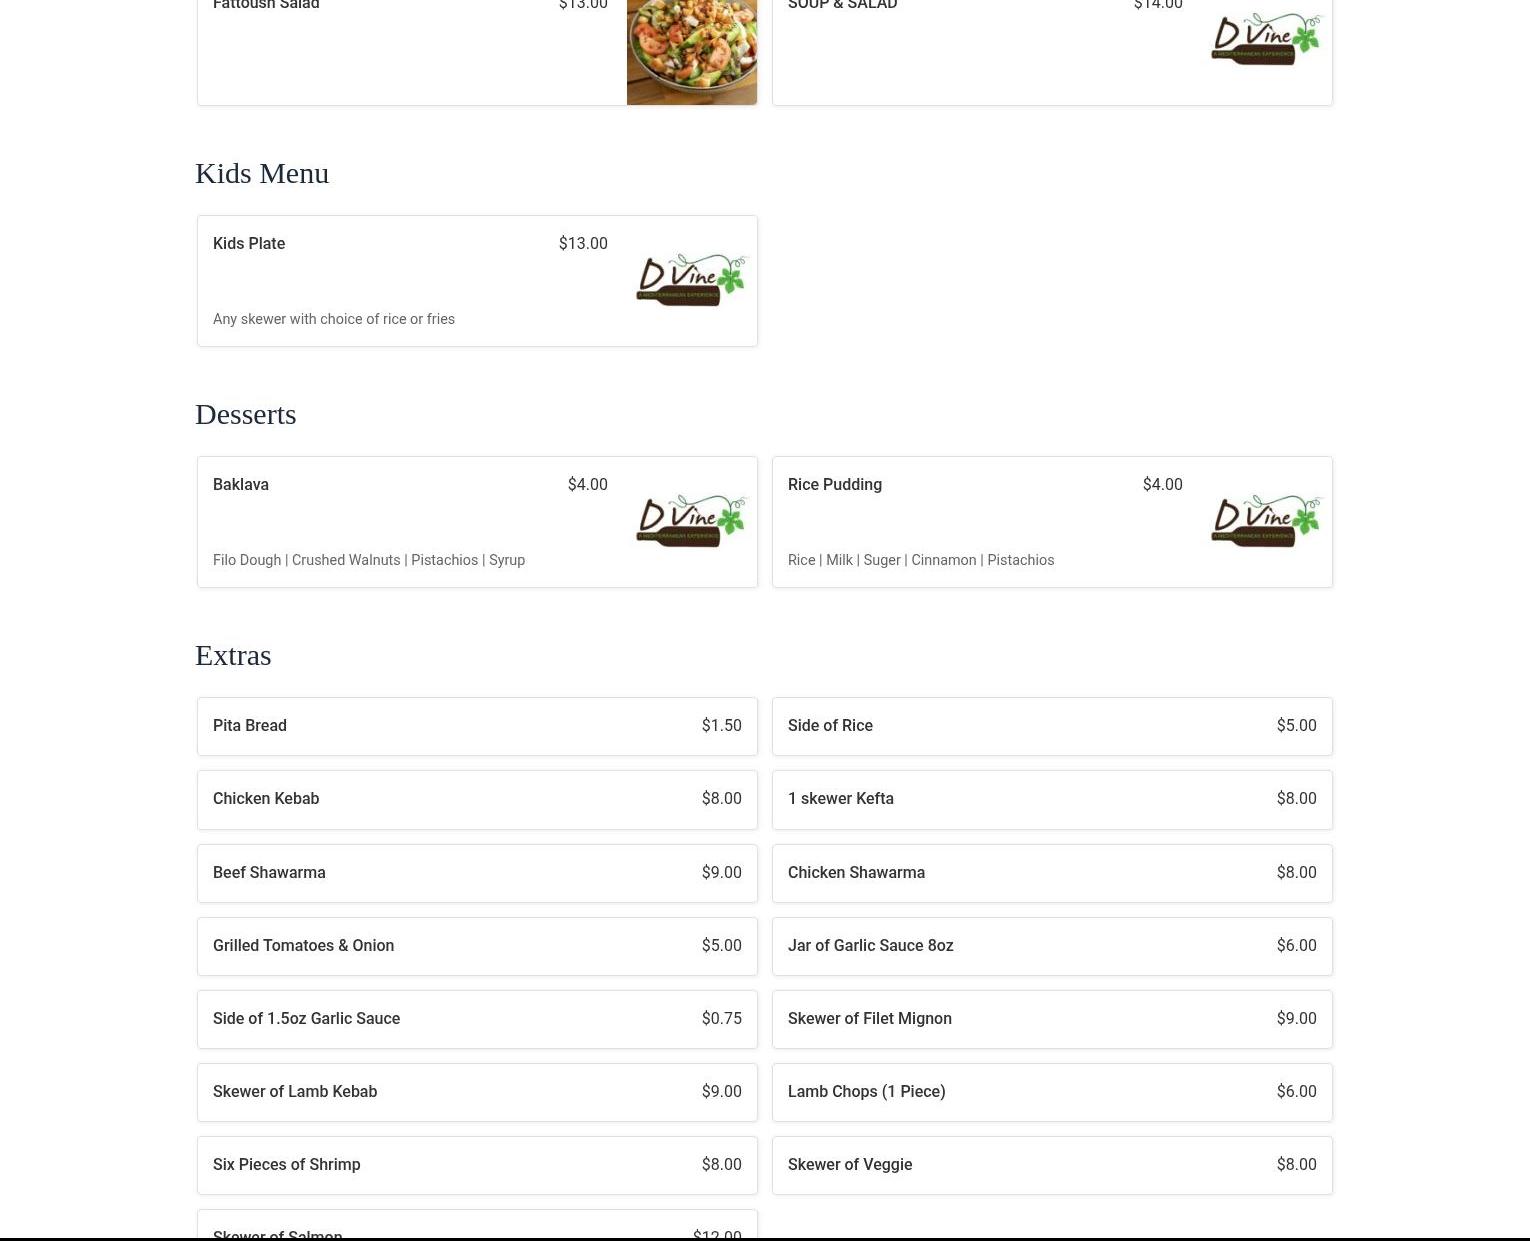1530x1241 pixels.
Task: Select Lamb Chops (1 Piece)
Action: [x=1052, y=1092]
